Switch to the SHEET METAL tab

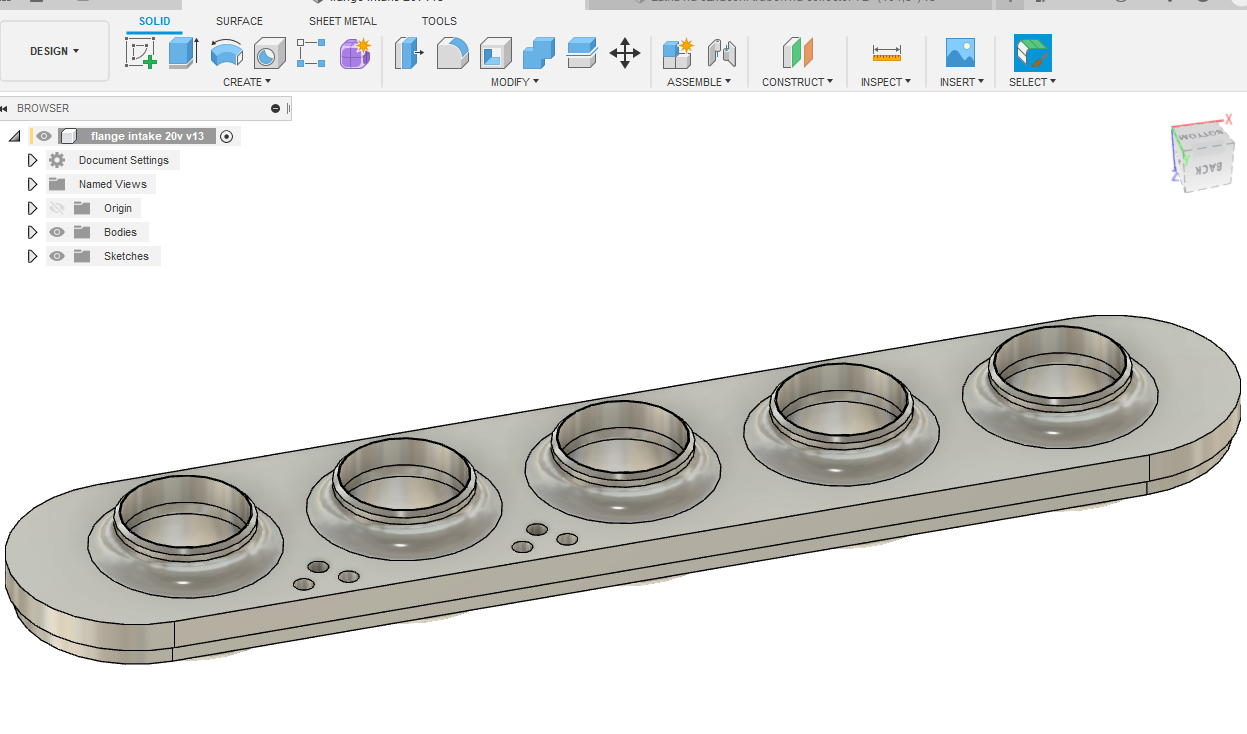pyautogui.click(x=343, y=21)
